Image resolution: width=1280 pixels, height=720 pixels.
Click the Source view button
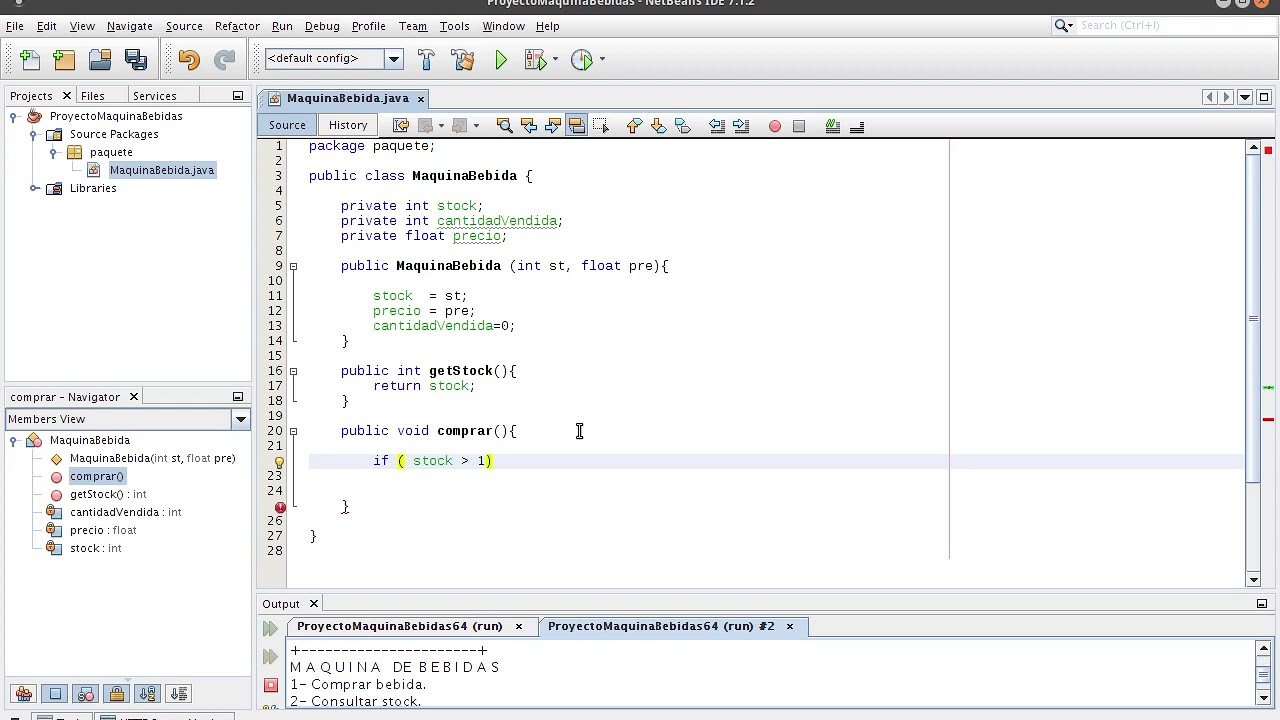tap(287, 125)
